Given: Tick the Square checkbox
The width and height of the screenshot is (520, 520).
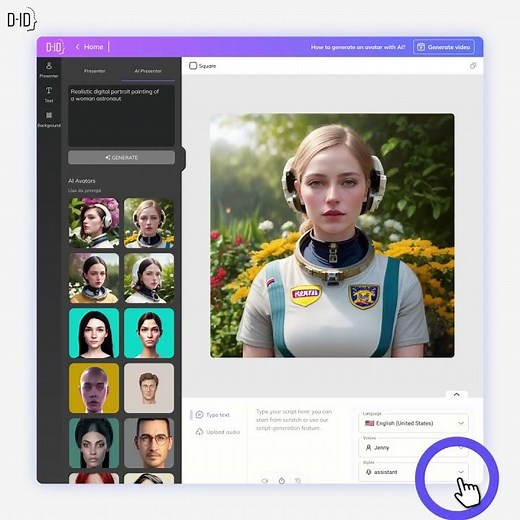Looking at the screenshot, I should tap(193, 66).
